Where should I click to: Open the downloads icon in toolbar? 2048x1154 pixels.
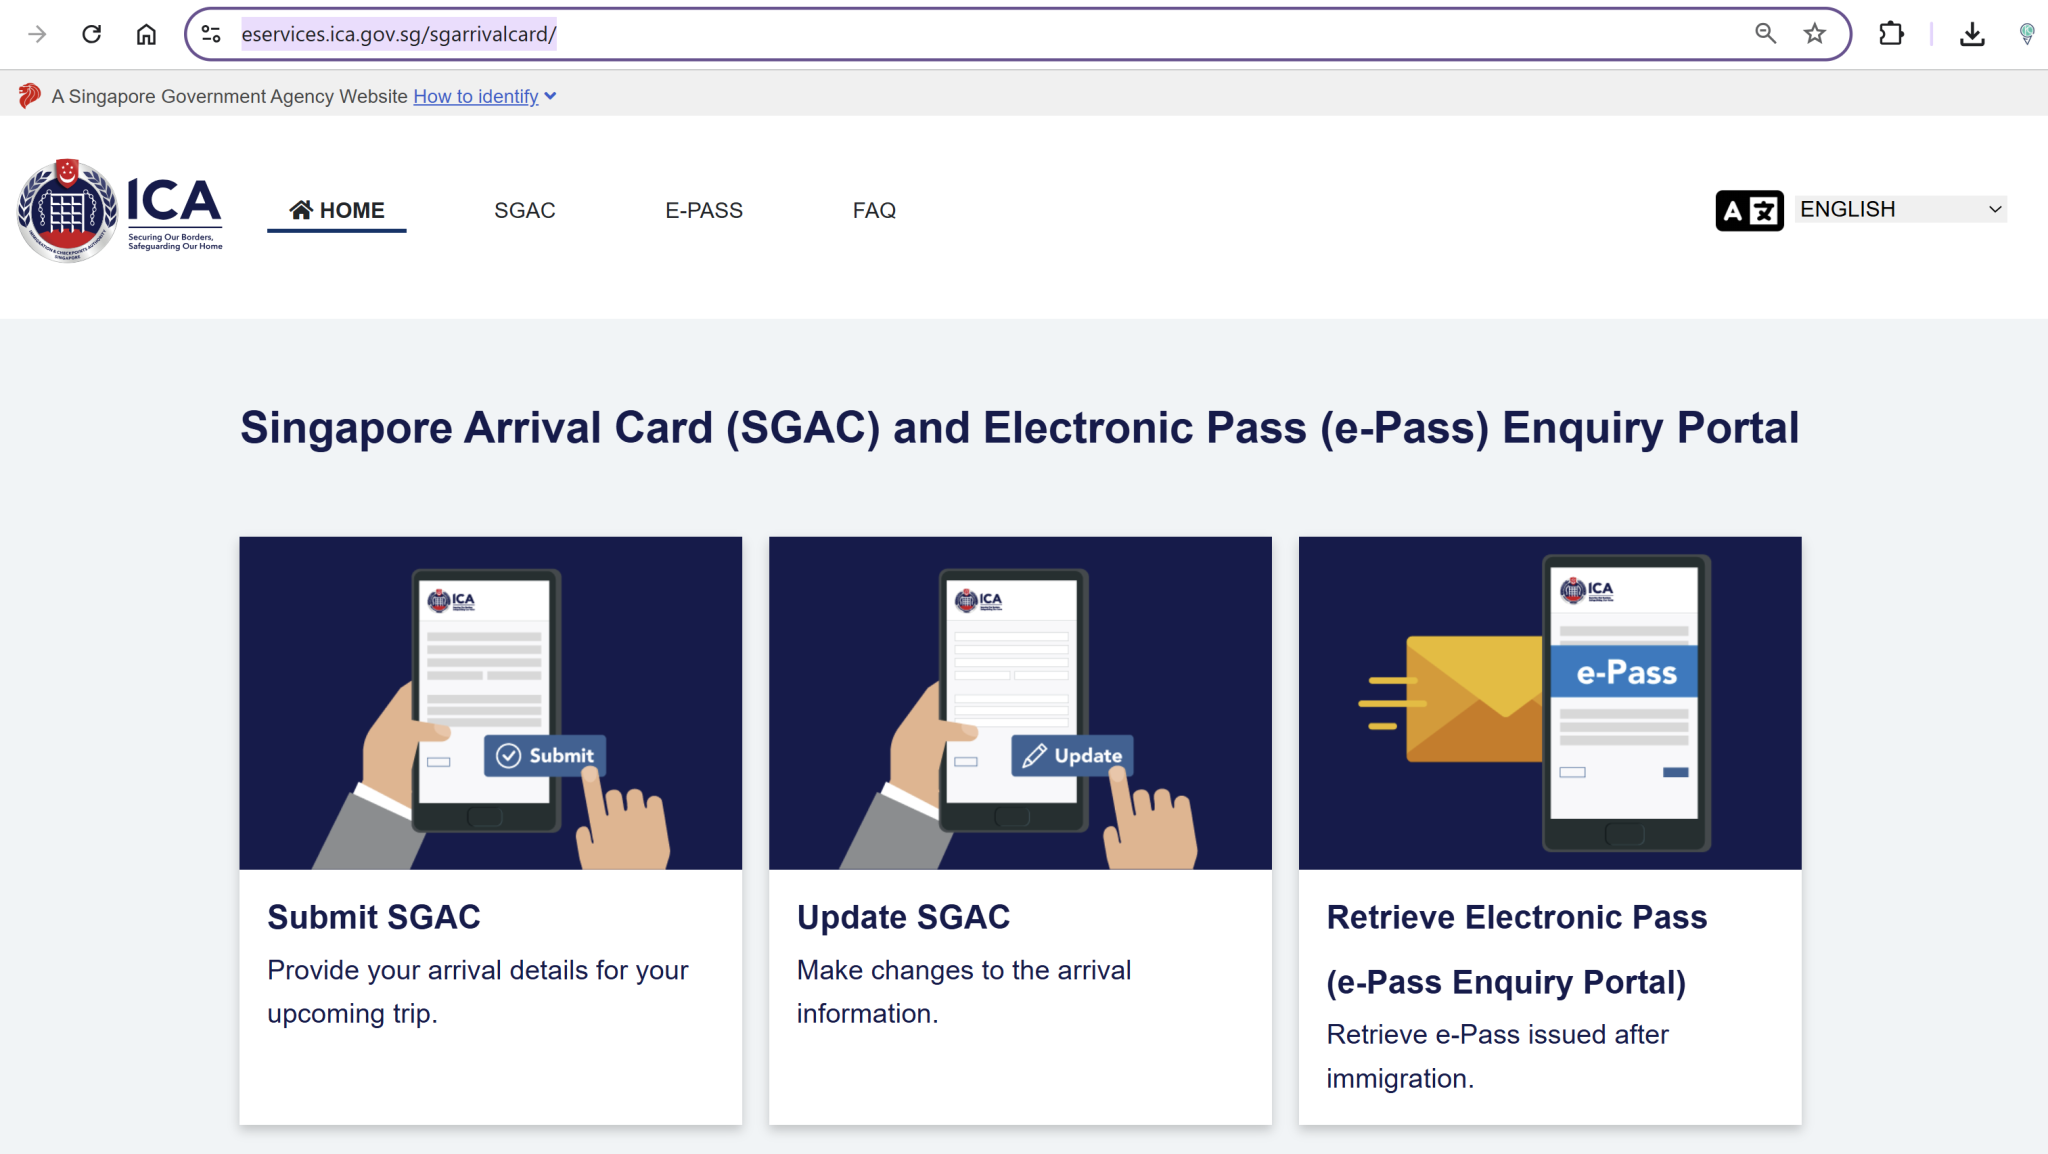(1971, 34)
